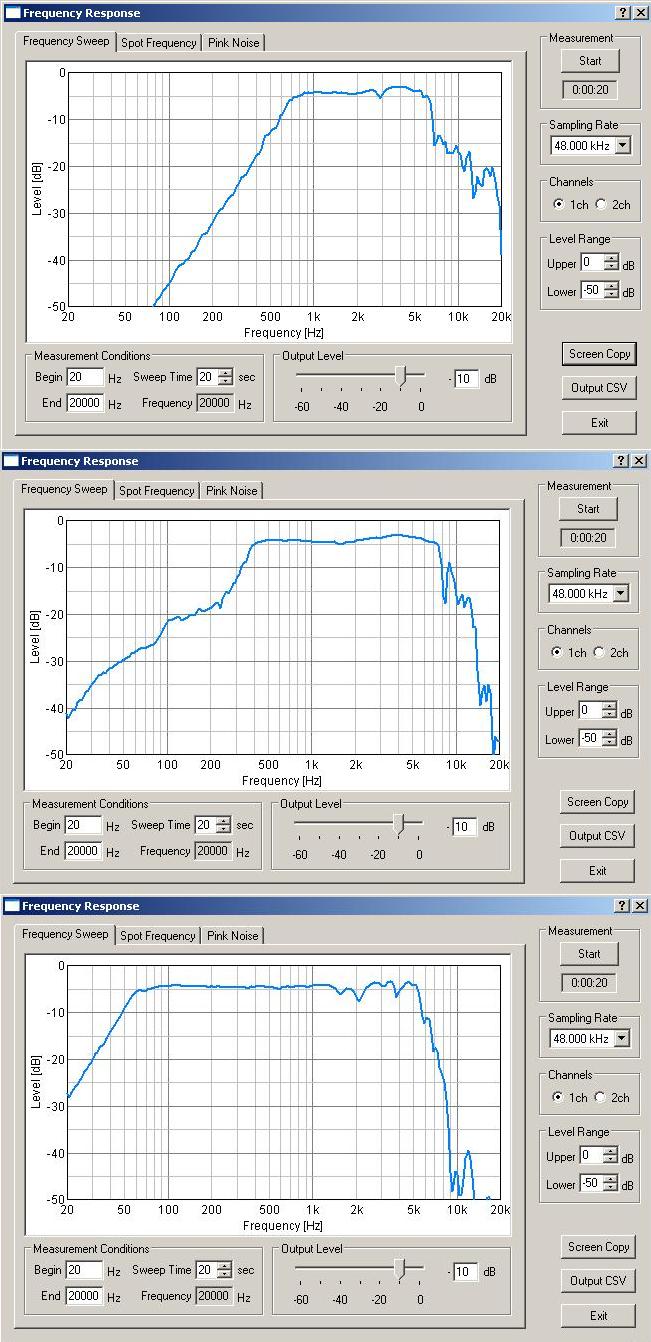Image resolution: width=651 pixels, height=1342 pixels.
Task: Open the Sampling Rate list in the bottom window
Action: 622,1039
